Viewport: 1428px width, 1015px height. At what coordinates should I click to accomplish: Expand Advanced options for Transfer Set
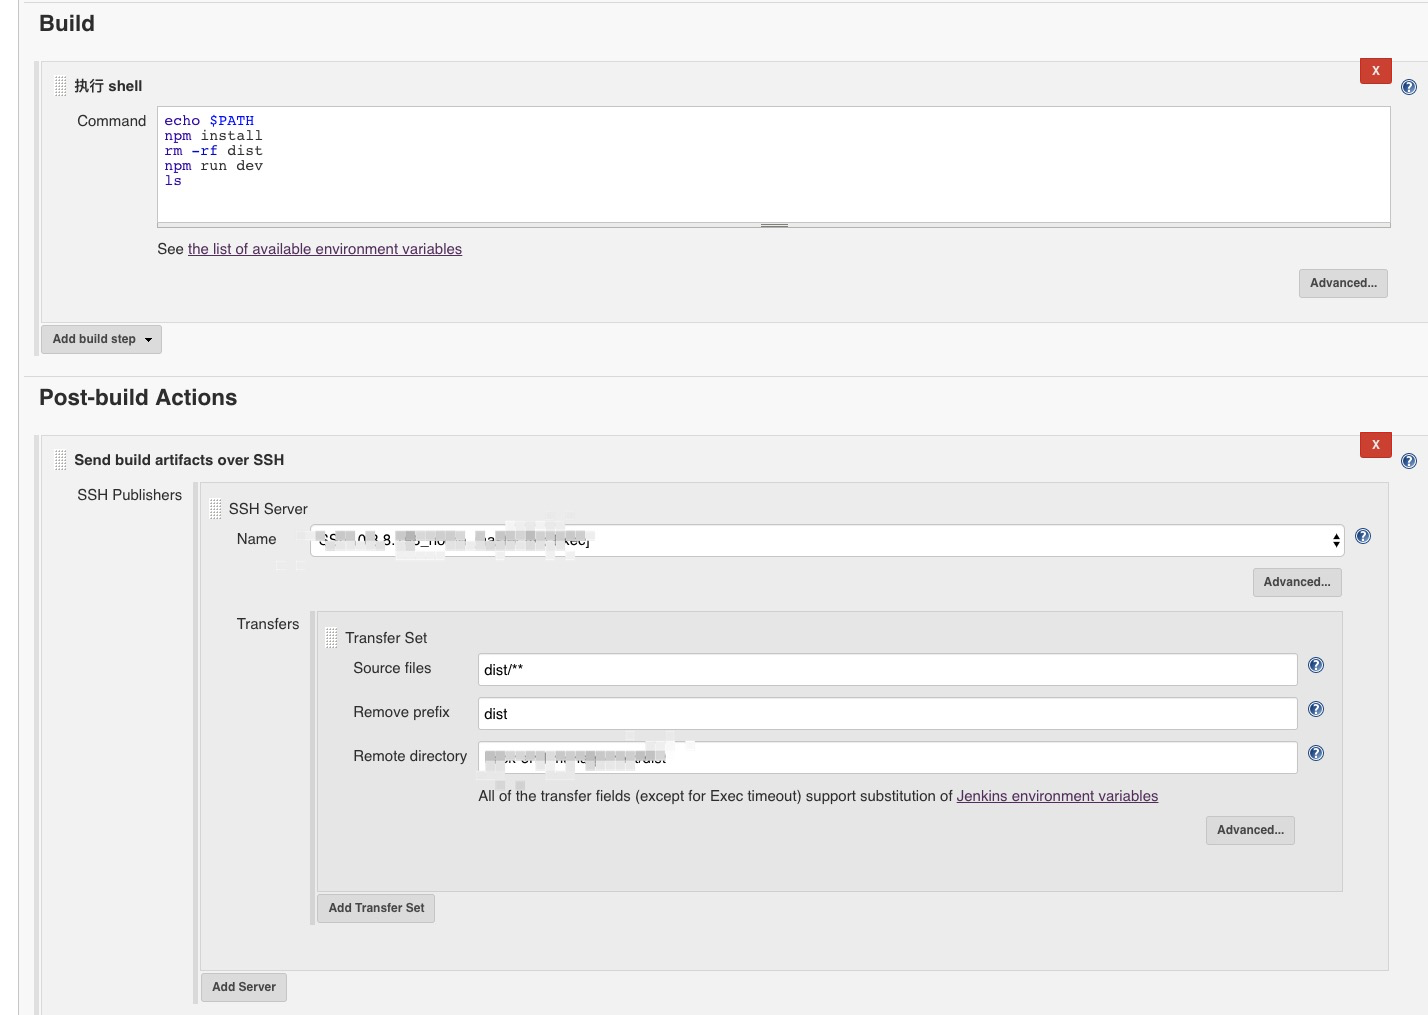1250,830
